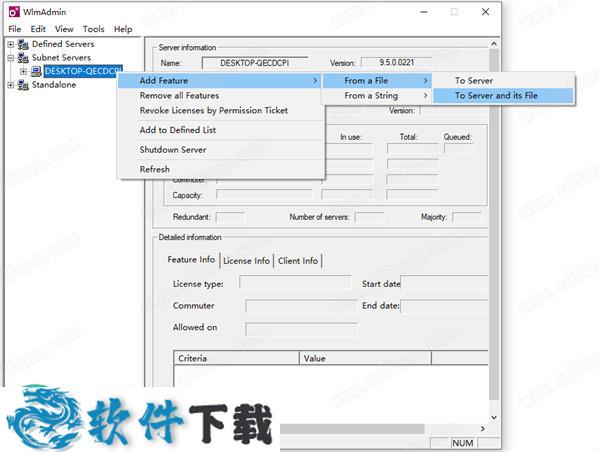This screenshot has height=452, width=600.
Task: Click the Redundant field
Action: pyautogui.click(x=230, y=217)
